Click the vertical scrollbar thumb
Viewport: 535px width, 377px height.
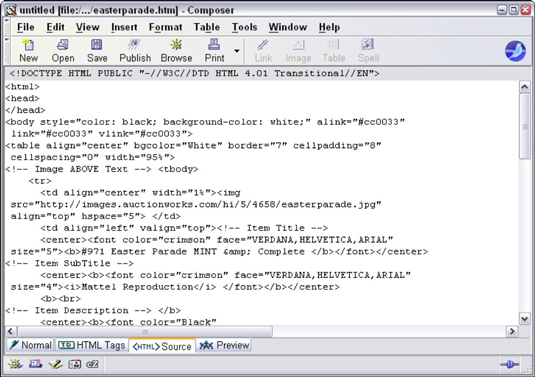pyautogui.click(x=524, y=126)
